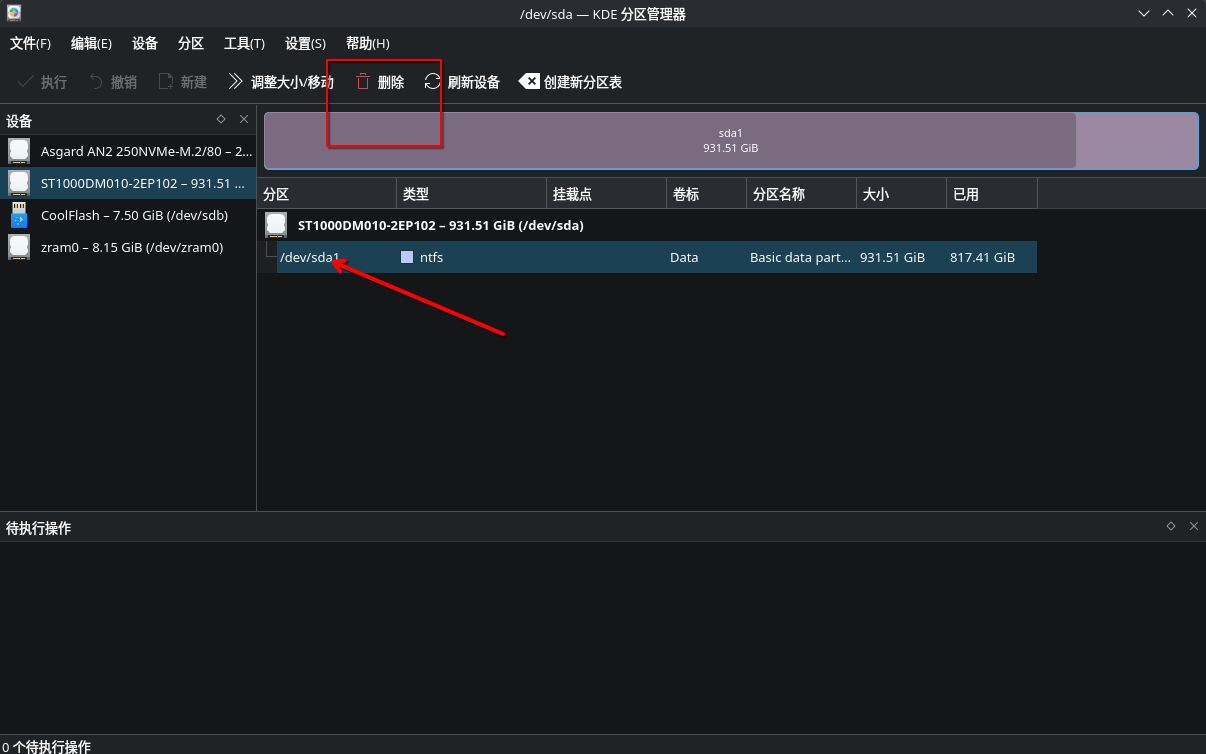Open the 分区 menu

[x=191, y=43]
